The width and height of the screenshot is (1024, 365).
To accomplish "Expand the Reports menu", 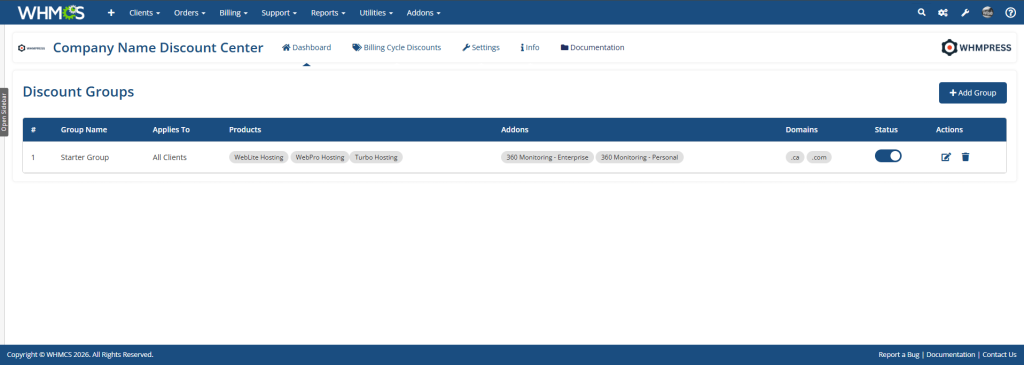I will (328, 12).
